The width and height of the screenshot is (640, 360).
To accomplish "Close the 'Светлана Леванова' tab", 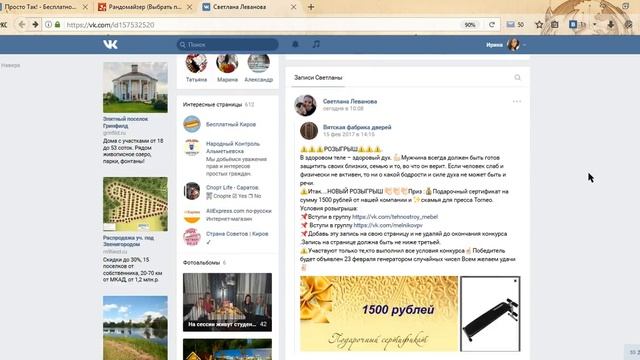I will point(293,7).
